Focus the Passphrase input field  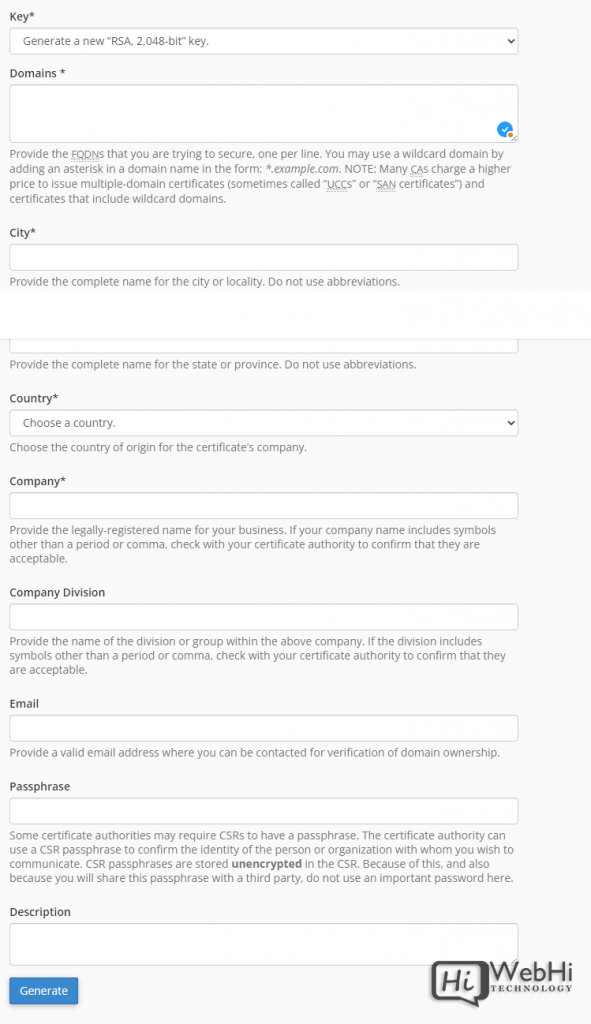[x=264, y=811]
